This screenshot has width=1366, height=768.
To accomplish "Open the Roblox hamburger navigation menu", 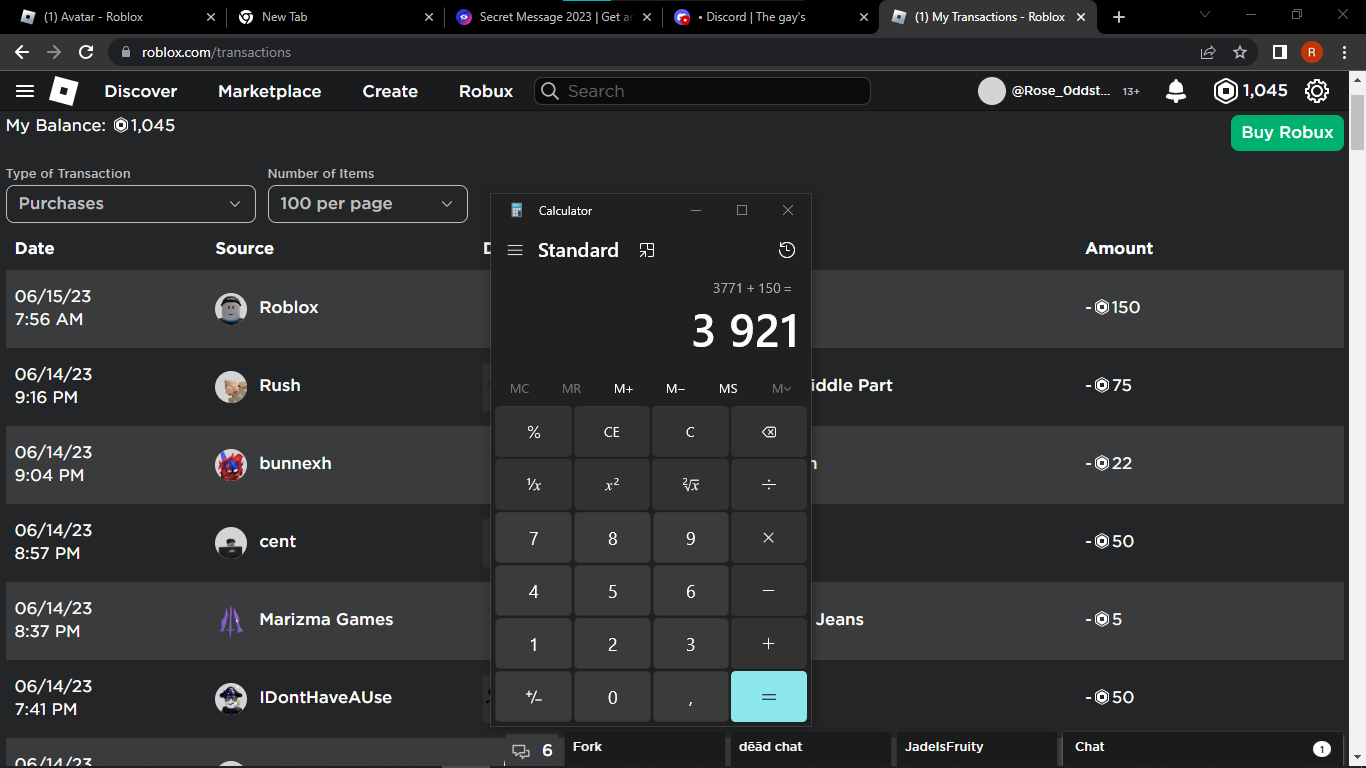I will [25, 91].
